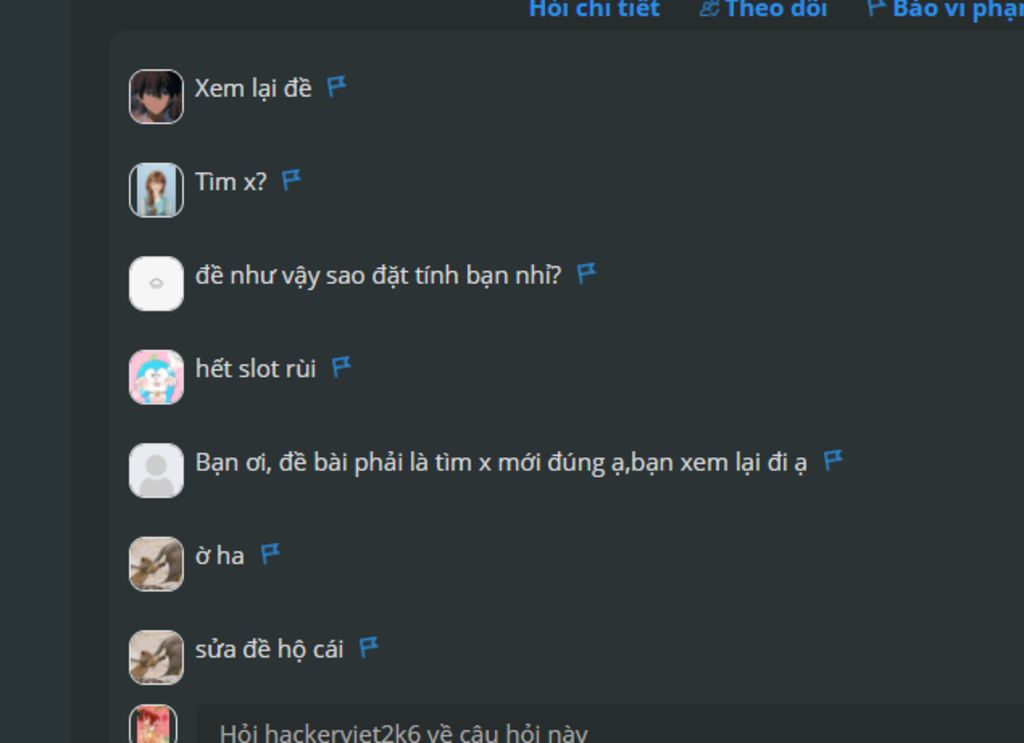The image size is (1024, 743).
Task: Open avatar of "Tìm x?" commenter
Action: point(156,190)
